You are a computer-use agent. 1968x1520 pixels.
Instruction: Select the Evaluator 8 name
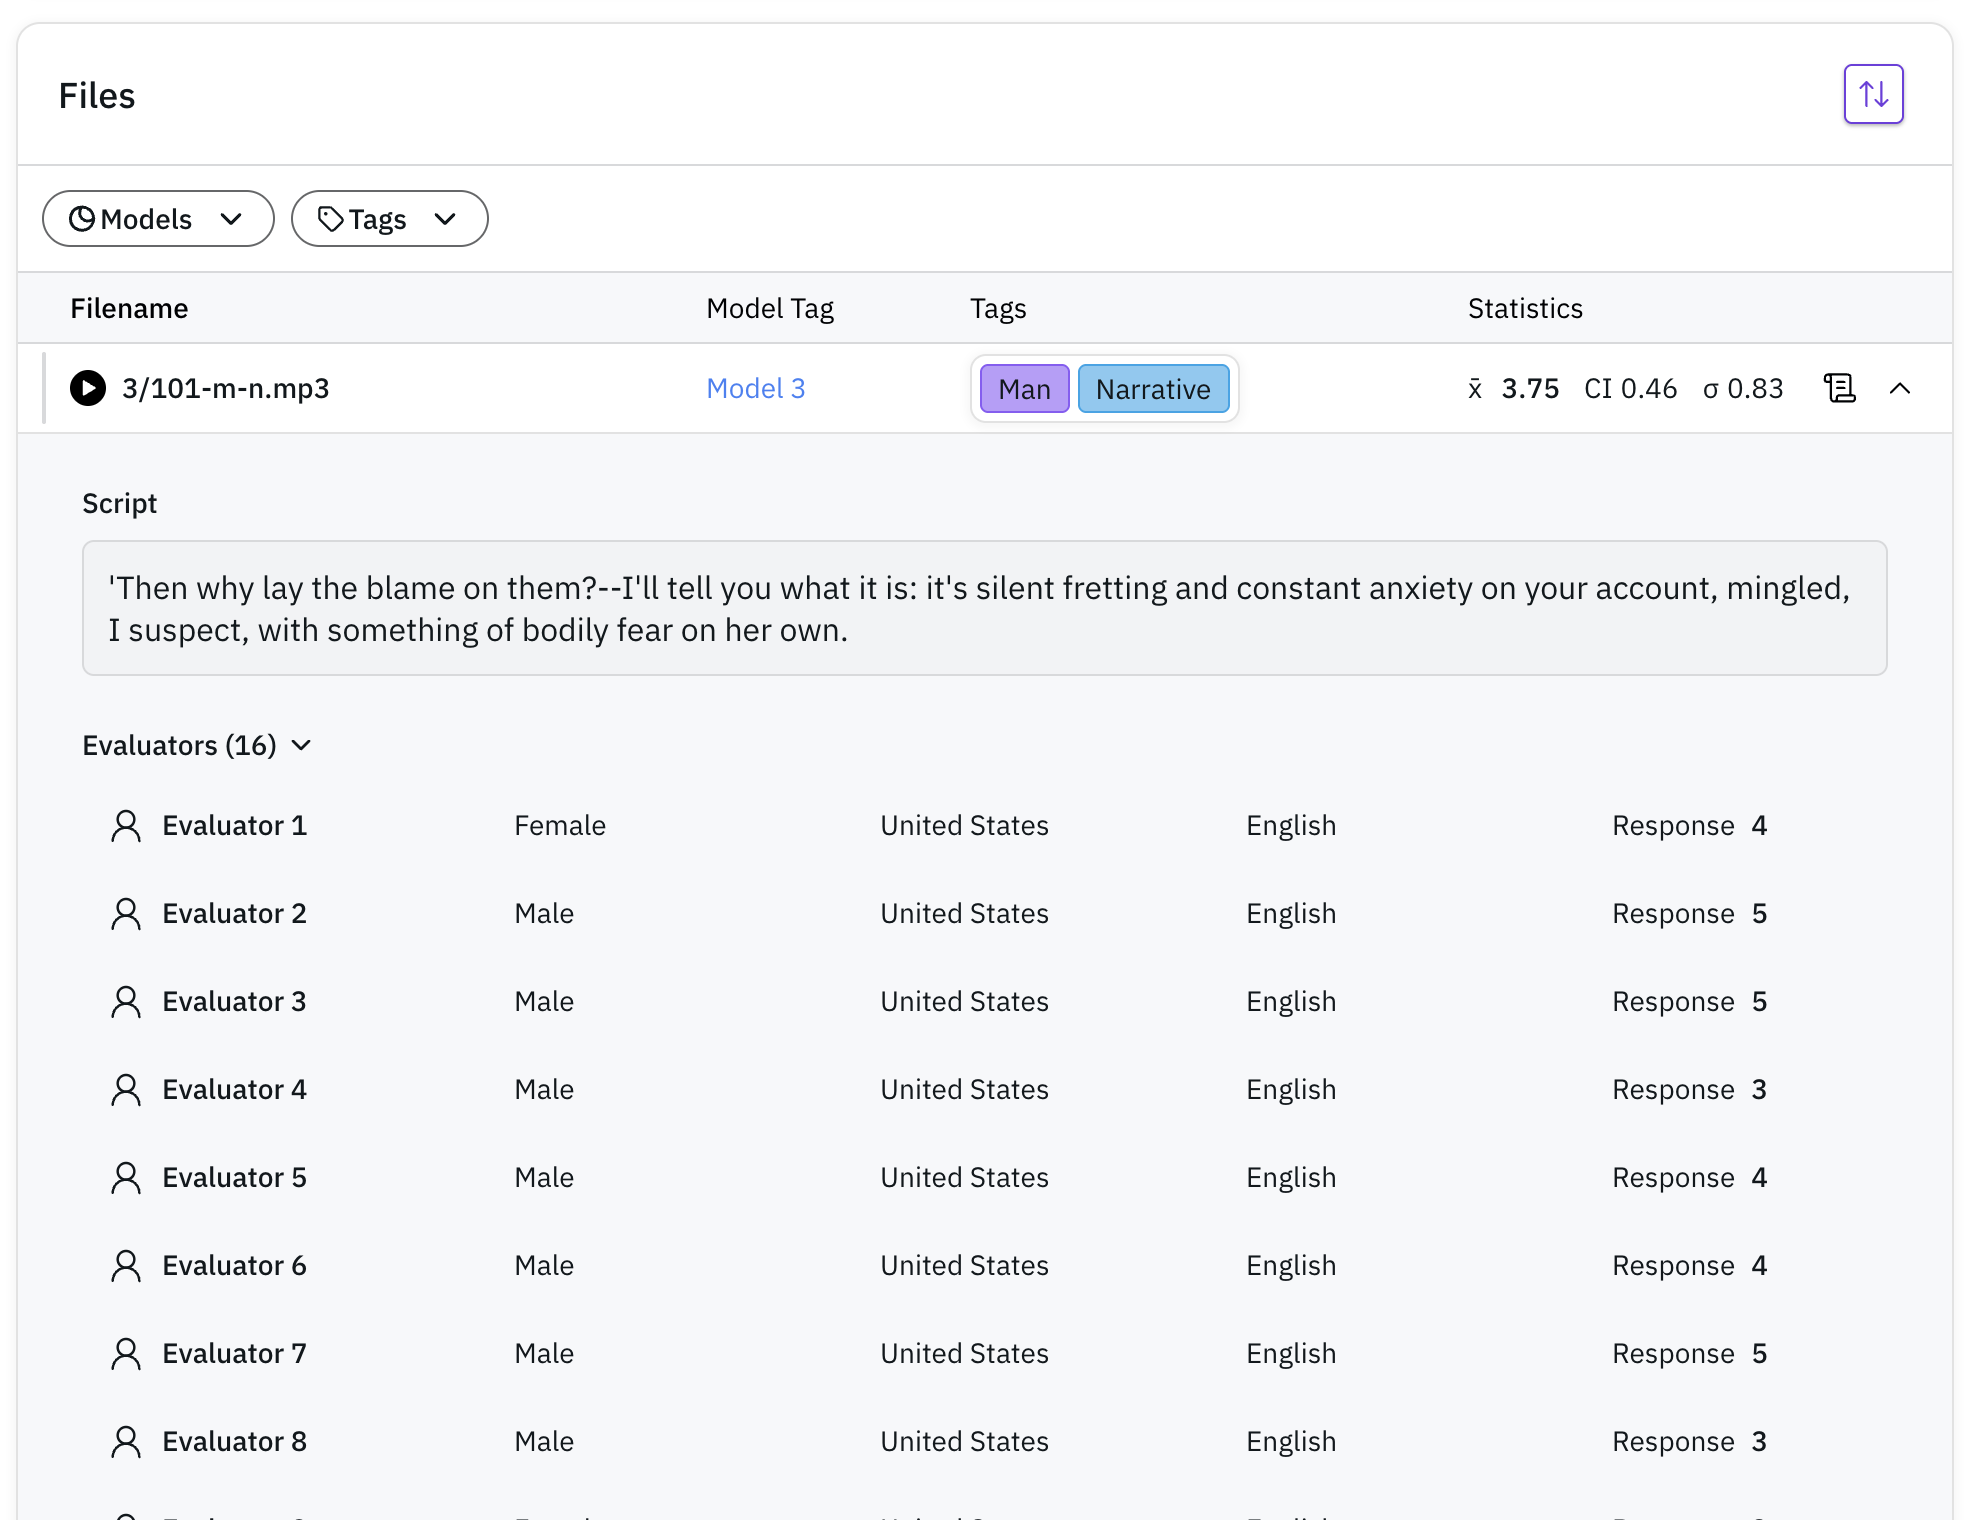[234, 1441]
